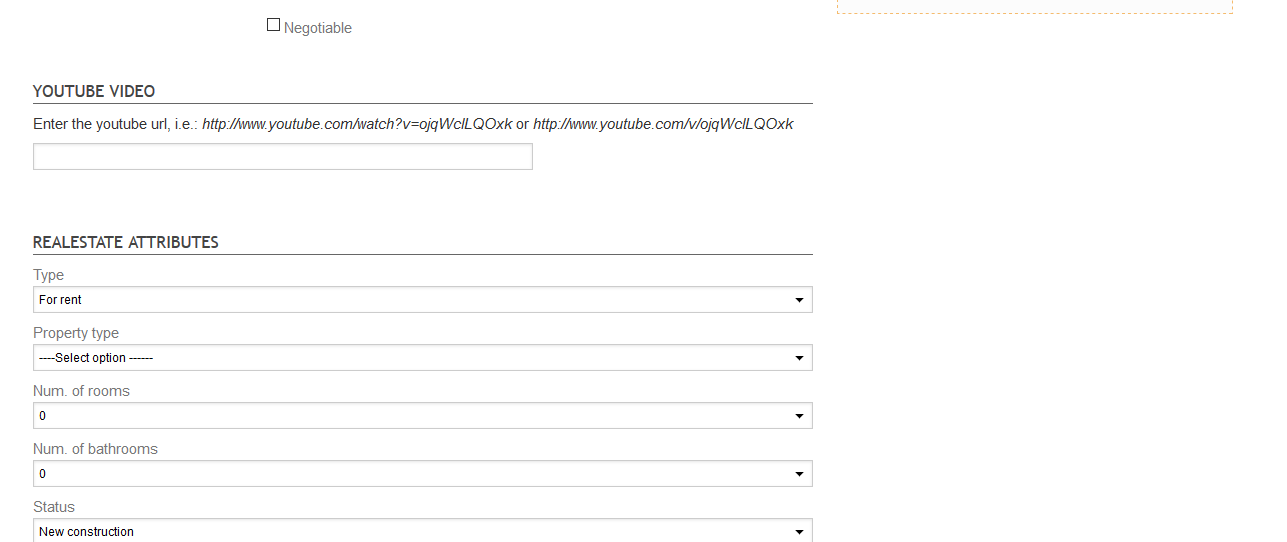Click the example watch?v= YouTube URL text
Screen dimensions: 1287x542
[357, 124]
